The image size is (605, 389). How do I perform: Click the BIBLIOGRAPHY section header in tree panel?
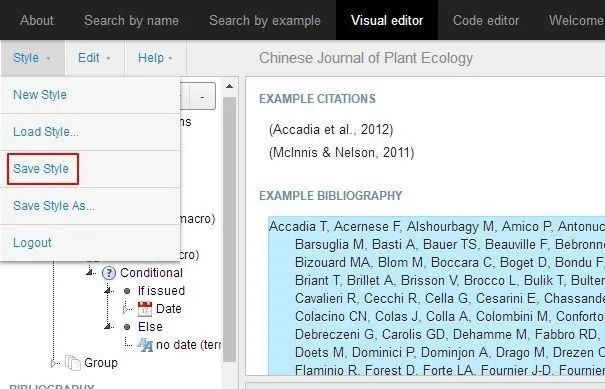point(51,386)
